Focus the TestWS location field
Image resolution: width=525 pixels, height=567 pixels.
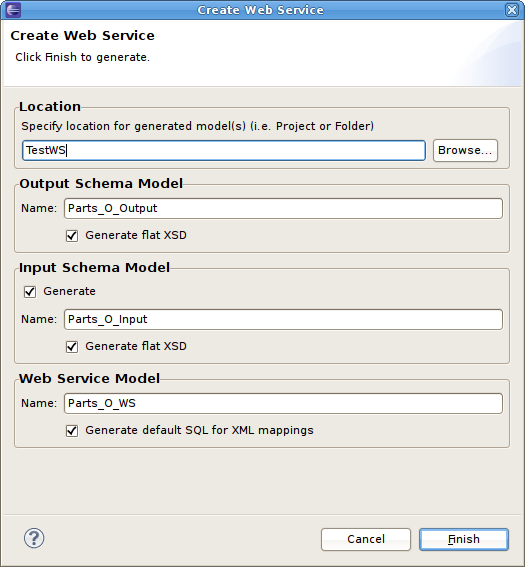pos(224,150)
